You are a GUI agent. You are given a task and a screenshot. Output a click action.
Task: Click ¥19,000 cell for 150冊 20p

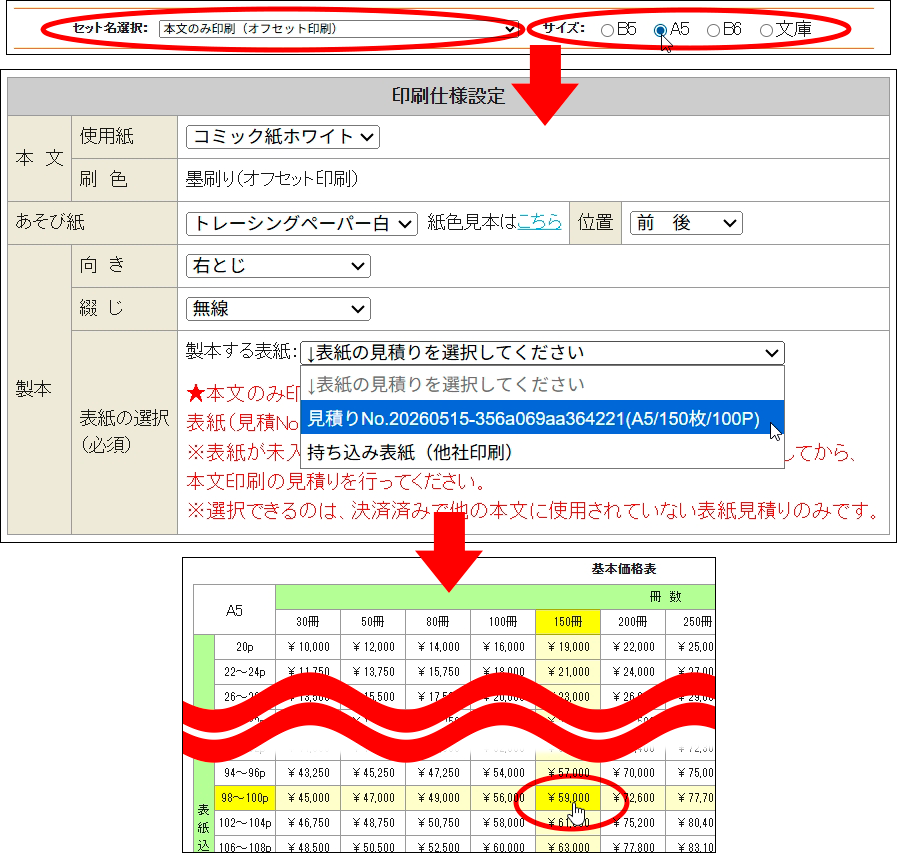(x=568, y=646)
